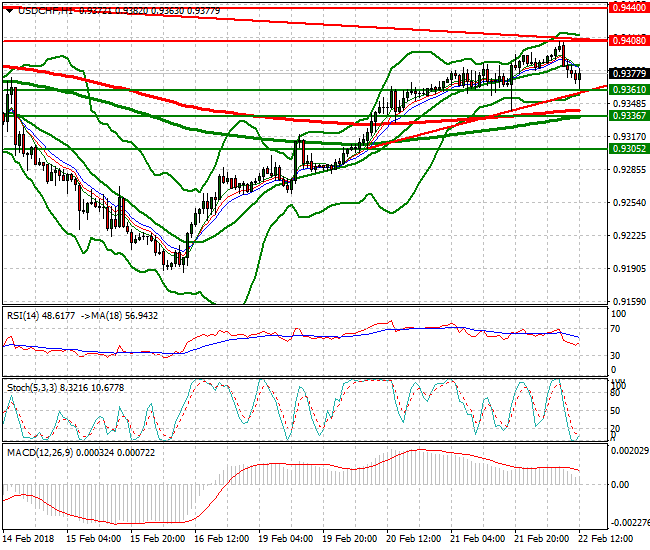Click the 0.91905 price scale value
The image size is (650, 550).
(x=629, y=269)
